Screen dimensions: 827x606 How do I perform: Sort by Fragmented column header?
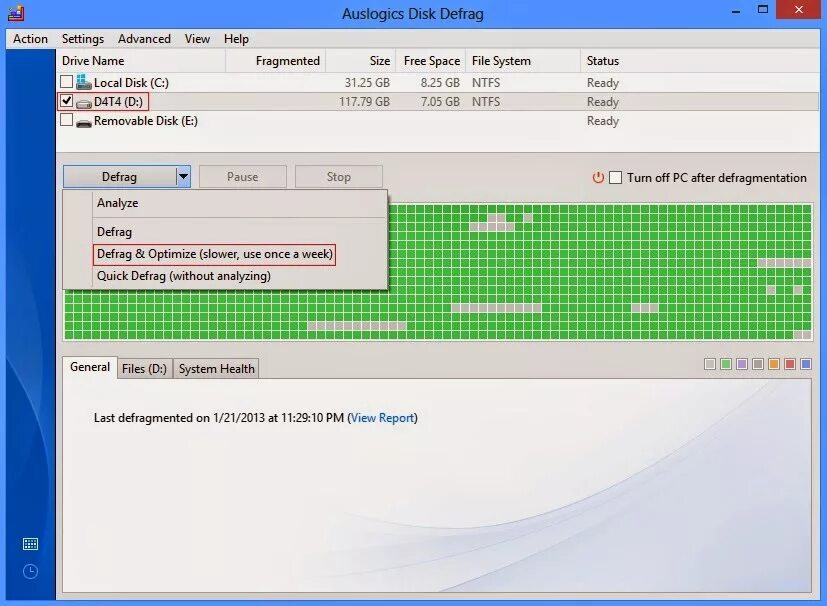(276, 61)
